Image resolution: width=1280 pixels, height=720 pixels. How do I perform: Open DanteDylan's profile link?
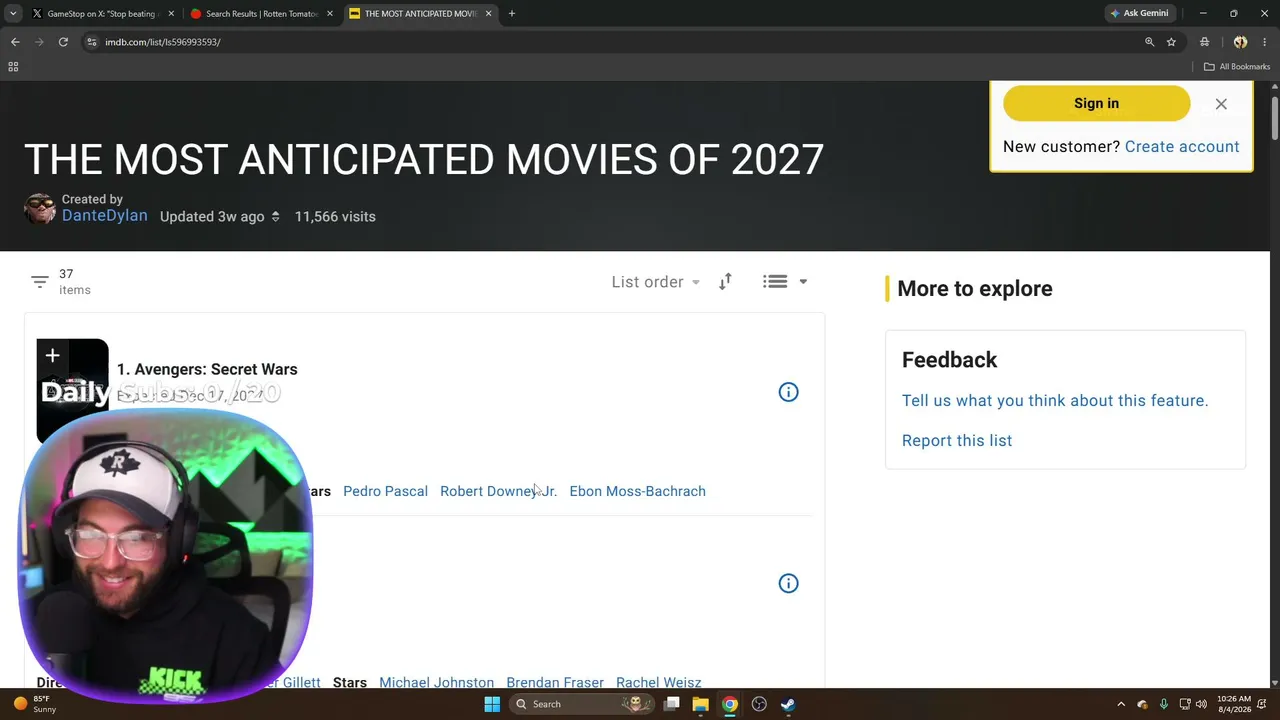[x=105, y=216]
